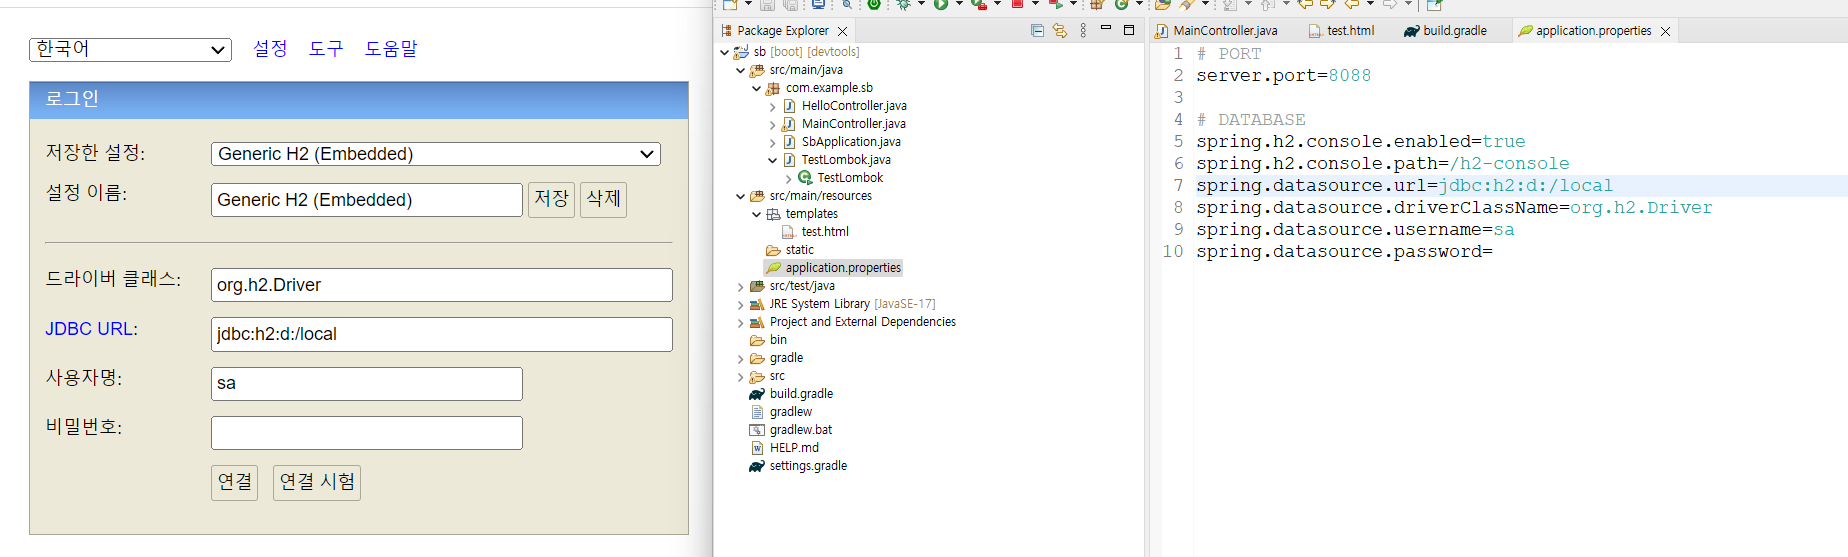
Task: Maximize the Package Explorer view
Action: [1129, 30]
